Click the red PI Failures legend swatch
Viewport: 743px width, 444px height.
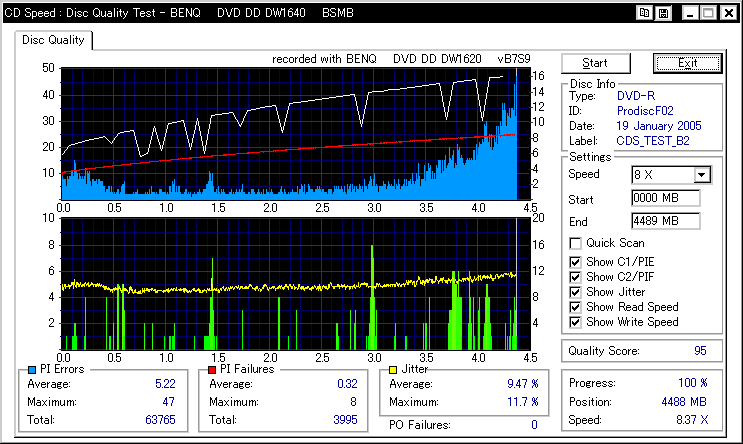click(x=212, y=370)
